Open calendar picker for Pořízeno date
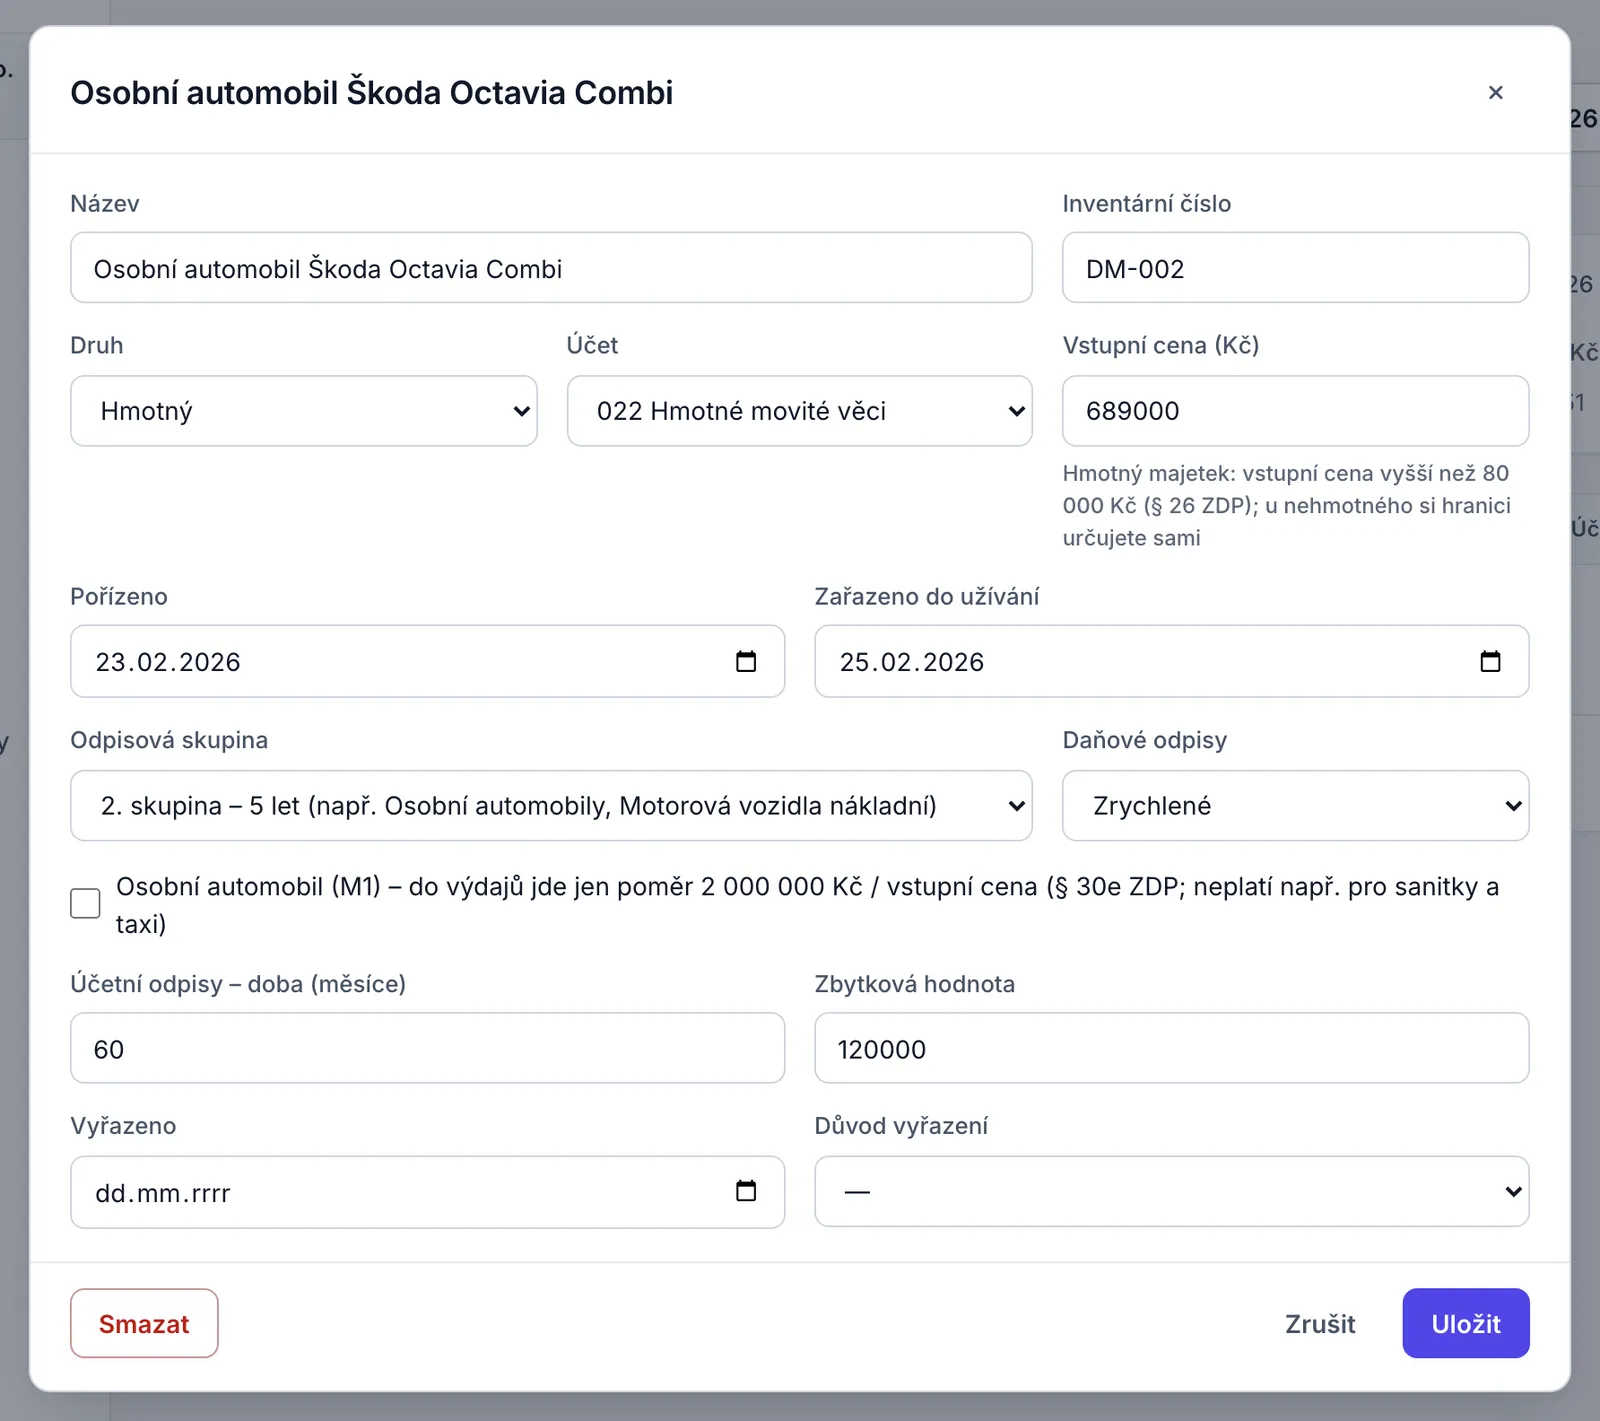The image size is (1600, 1421). point(746,661)
